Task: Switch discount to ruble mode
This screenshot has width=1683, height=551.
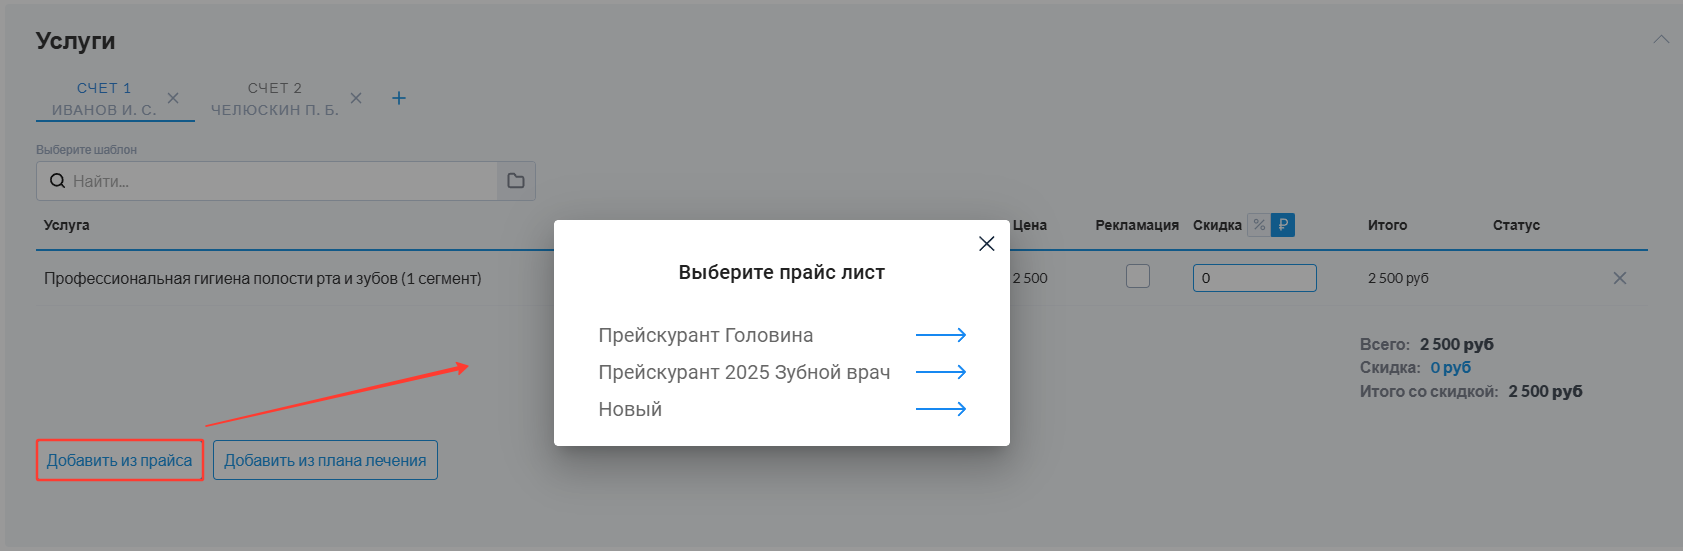Action: [1283, 225]
